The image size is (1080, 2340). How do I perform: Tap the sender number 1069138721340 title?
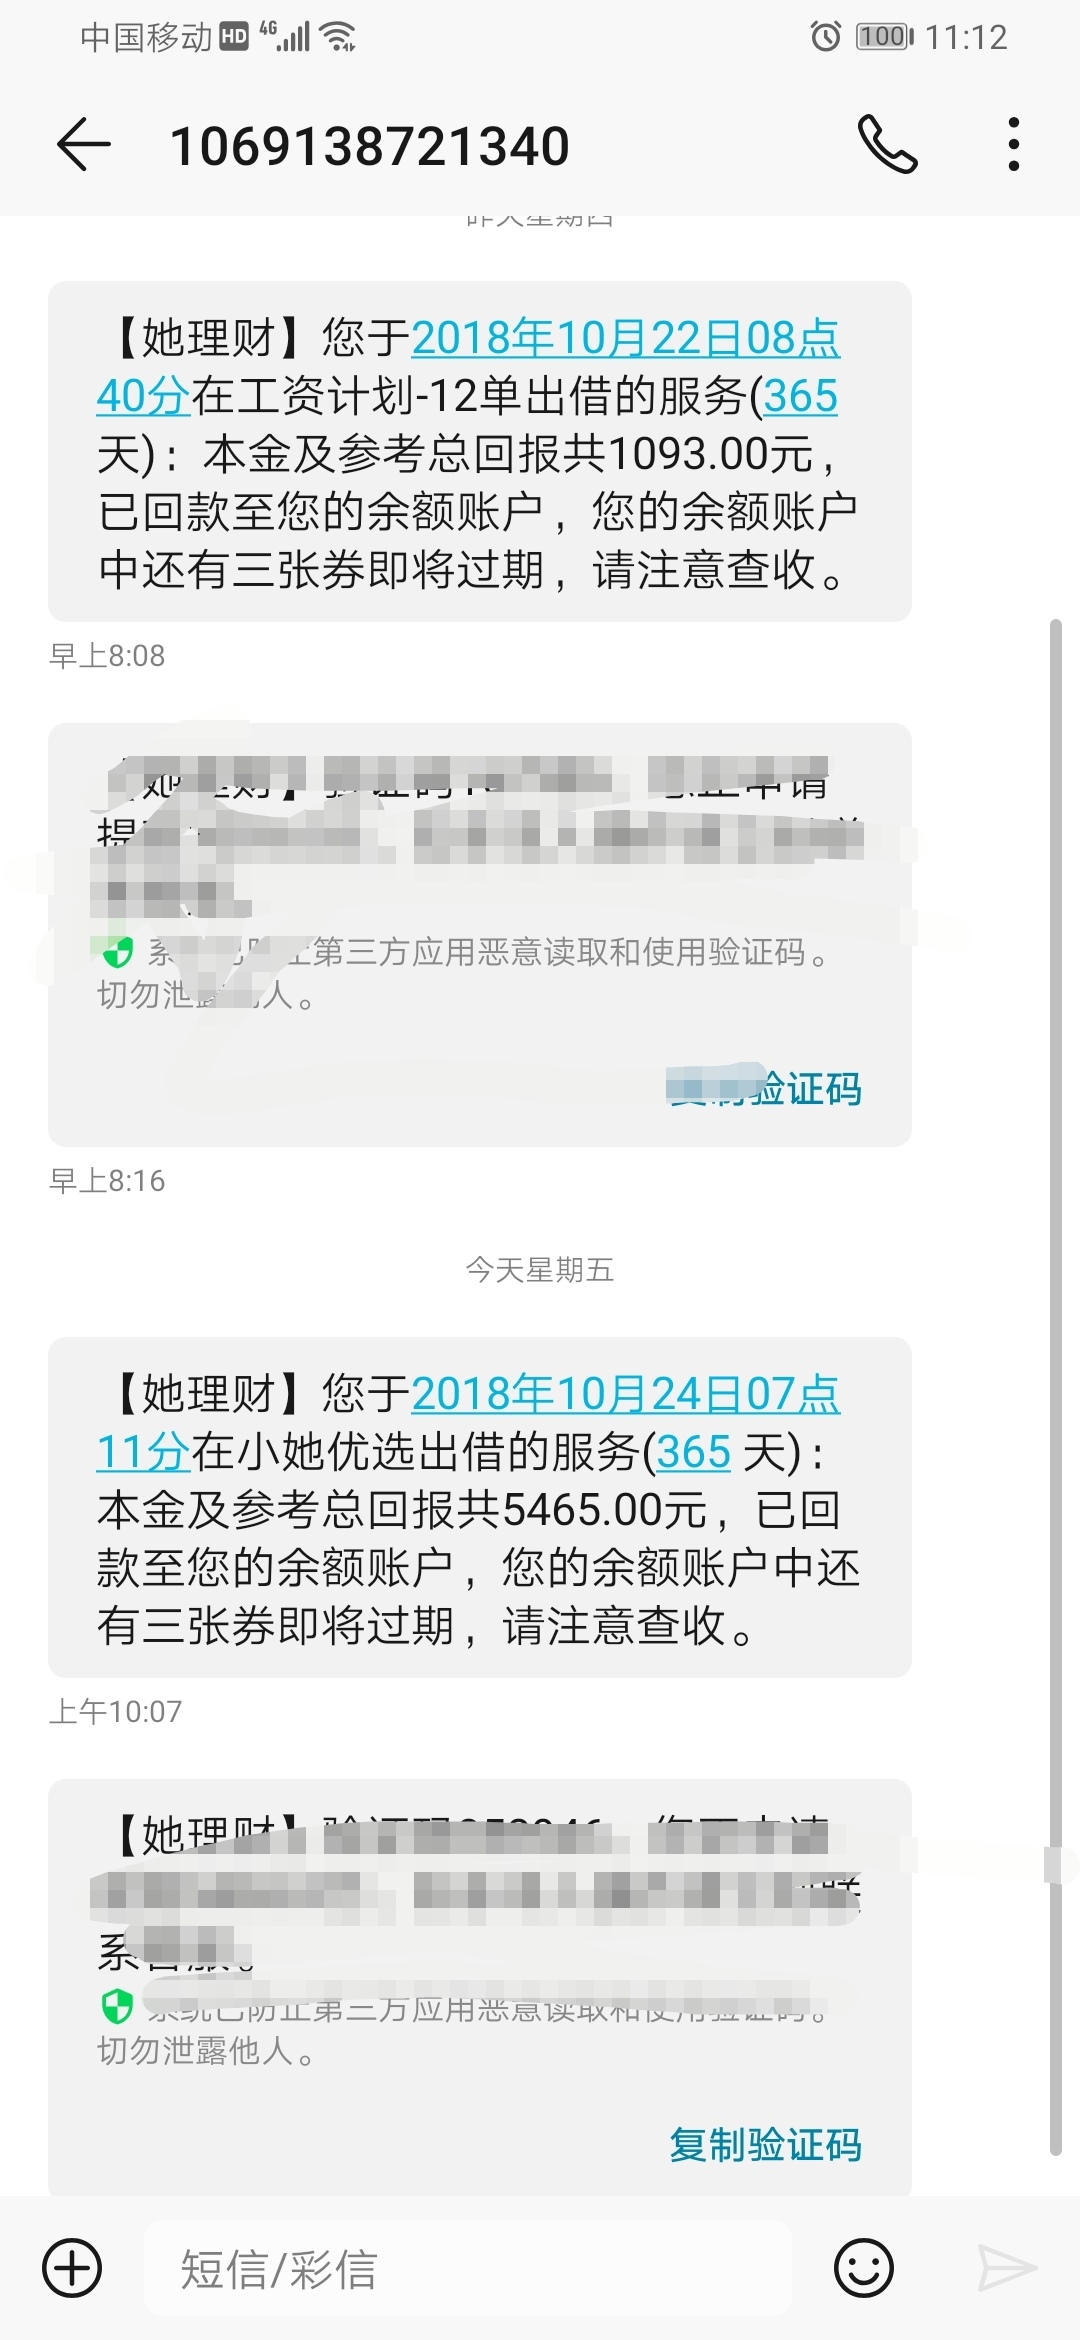coord(370,146)
